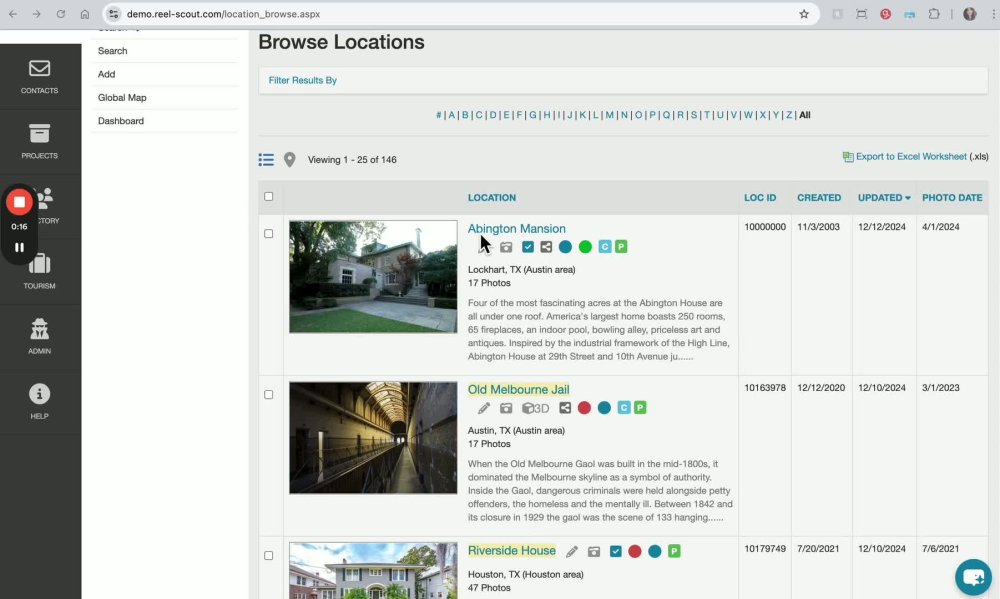
Task: Click the C badge for Old Melbourne Jail
Action: click(624, 408)
